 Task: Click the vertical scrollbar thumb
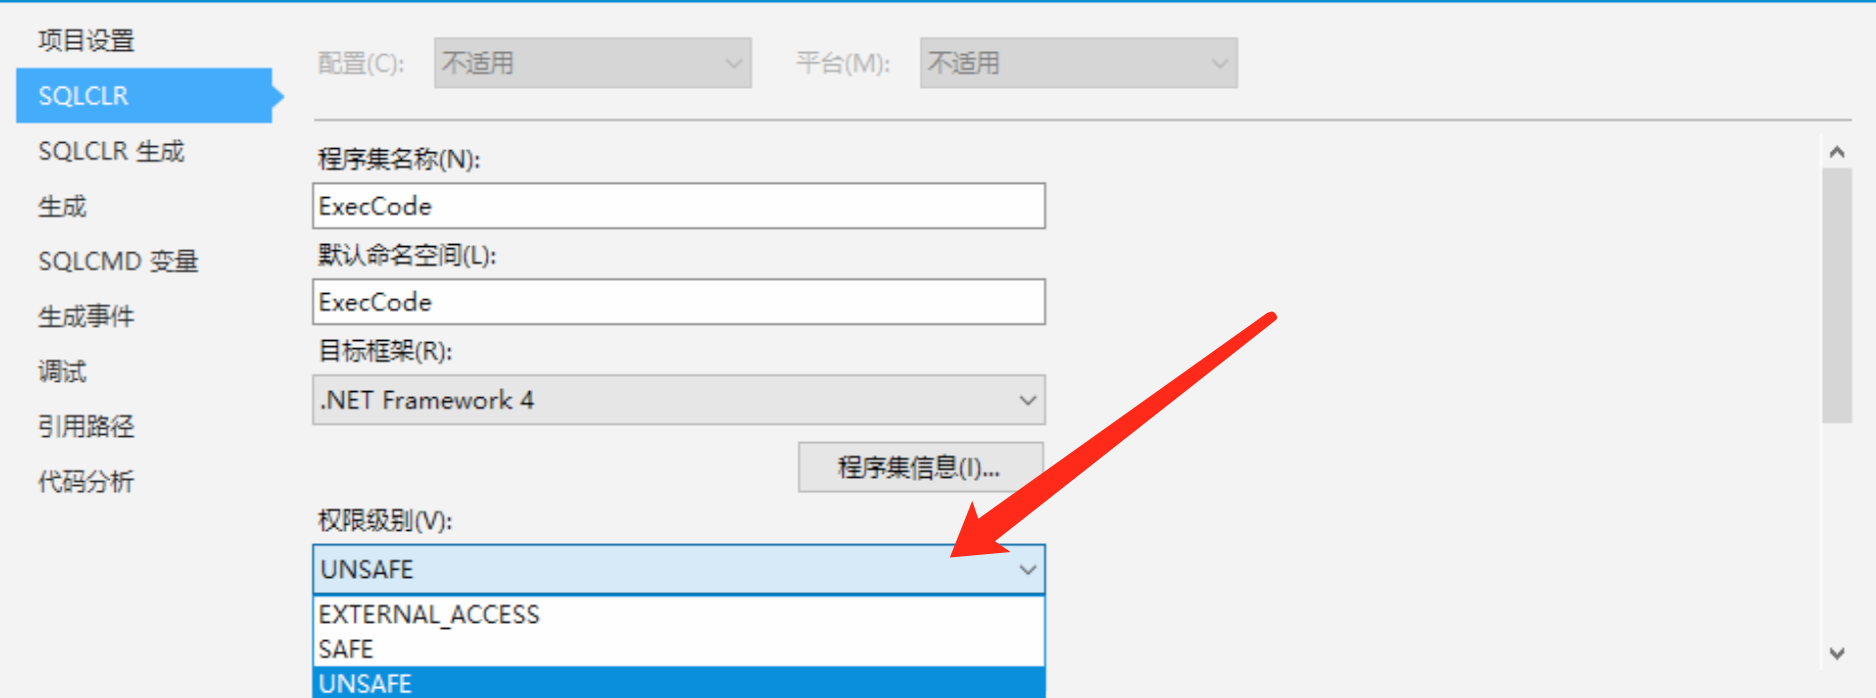pyautogui.click(x=1837, y=296)
